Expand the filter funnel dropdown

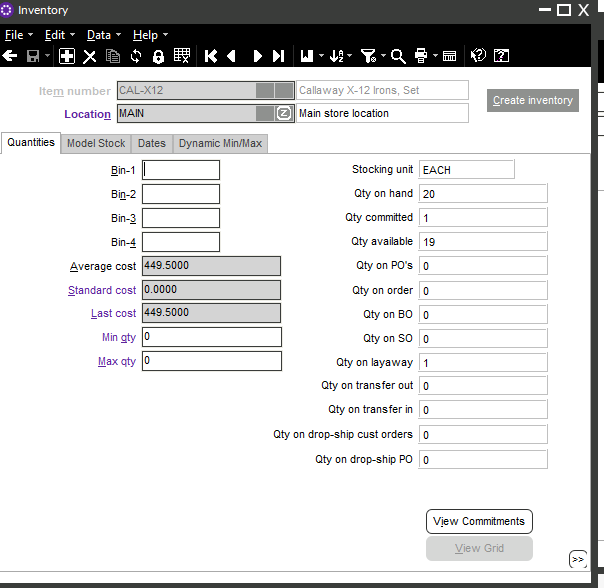coord(383,57)
